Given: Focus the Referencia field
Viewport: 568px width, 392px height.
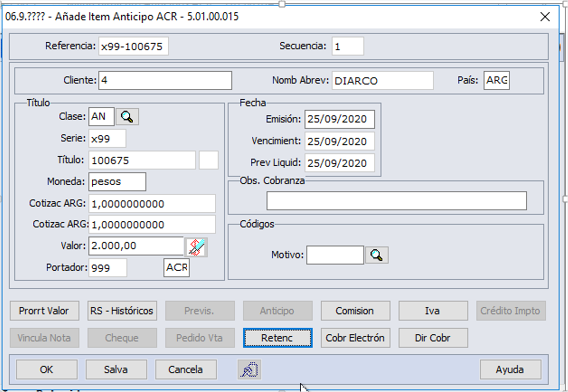Looking at the screenshot, I should (133, 46).
